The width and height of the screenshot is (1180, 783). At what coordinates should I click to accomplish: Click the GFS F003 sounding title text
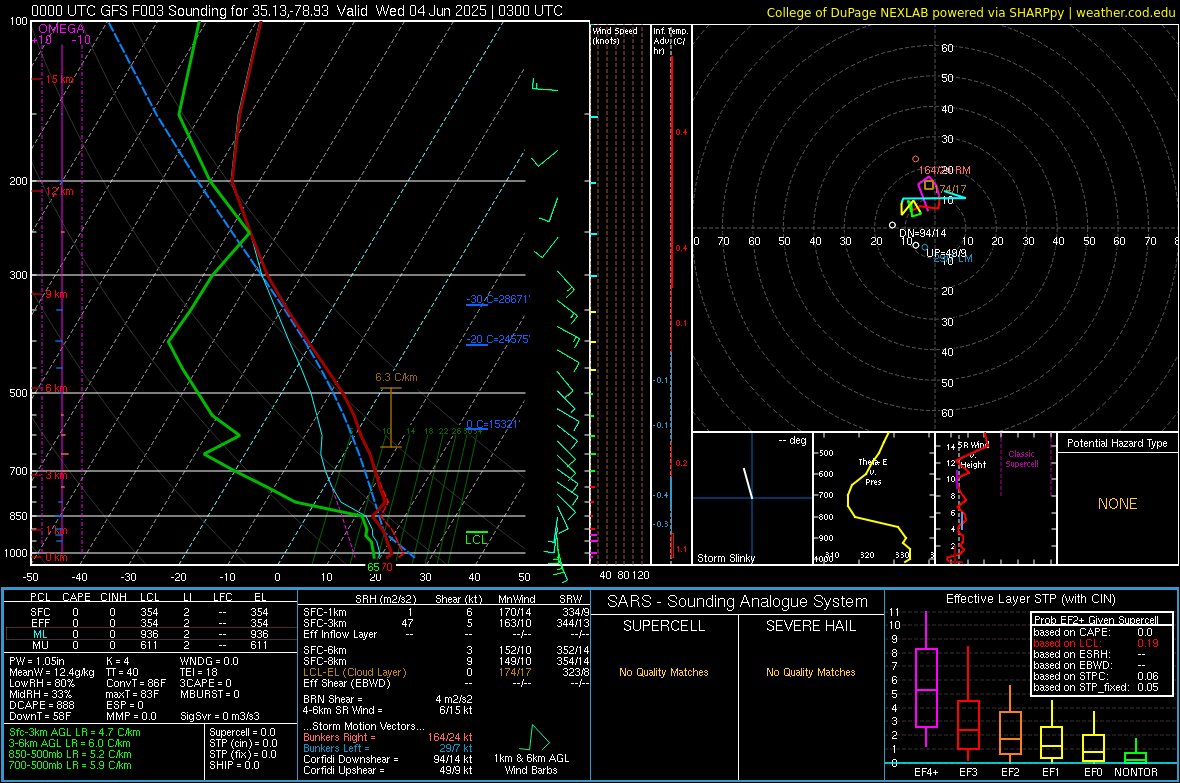[x=297, y=11]
